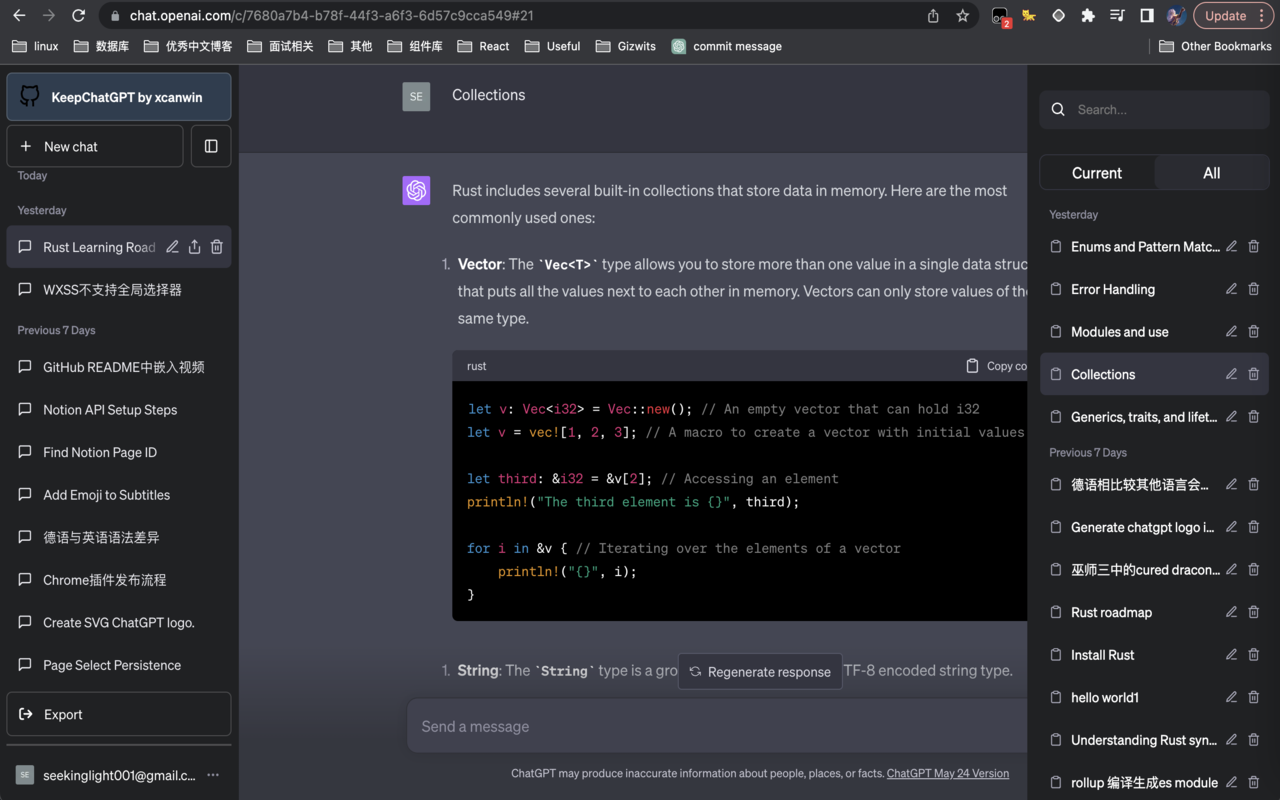Edit the Error Handling conversation title
This screenshot has height=800, width=1280.
coord(1231,289)
